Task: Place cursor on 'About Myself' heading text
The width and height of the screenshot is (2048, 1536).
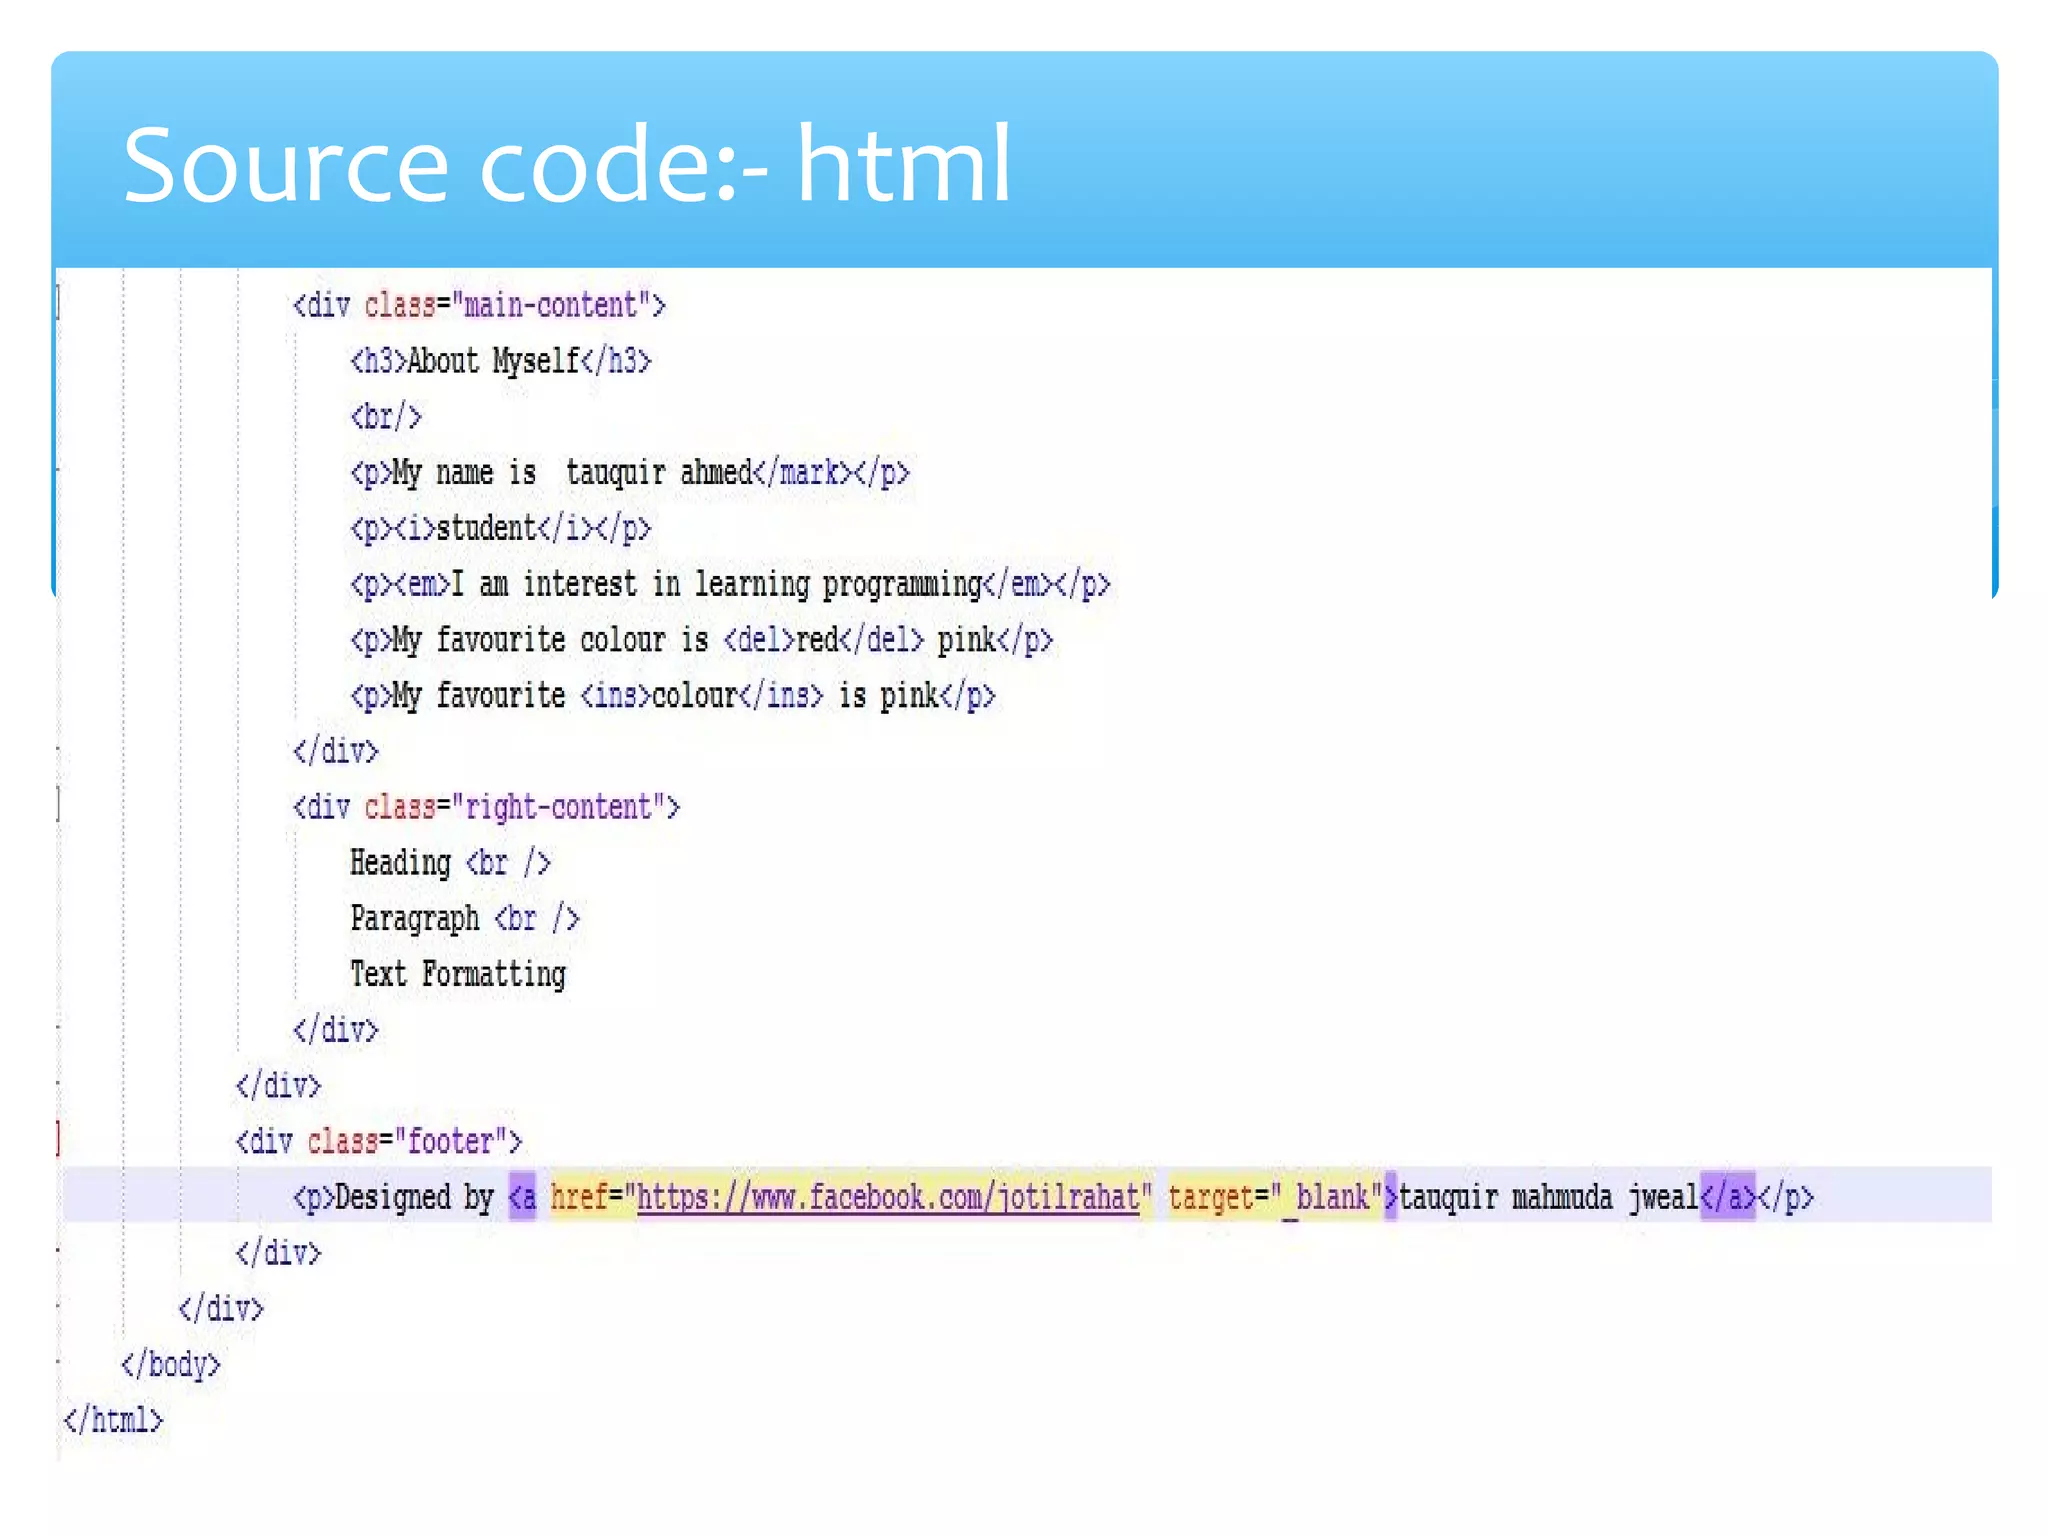Action: [x=492, y=361]
